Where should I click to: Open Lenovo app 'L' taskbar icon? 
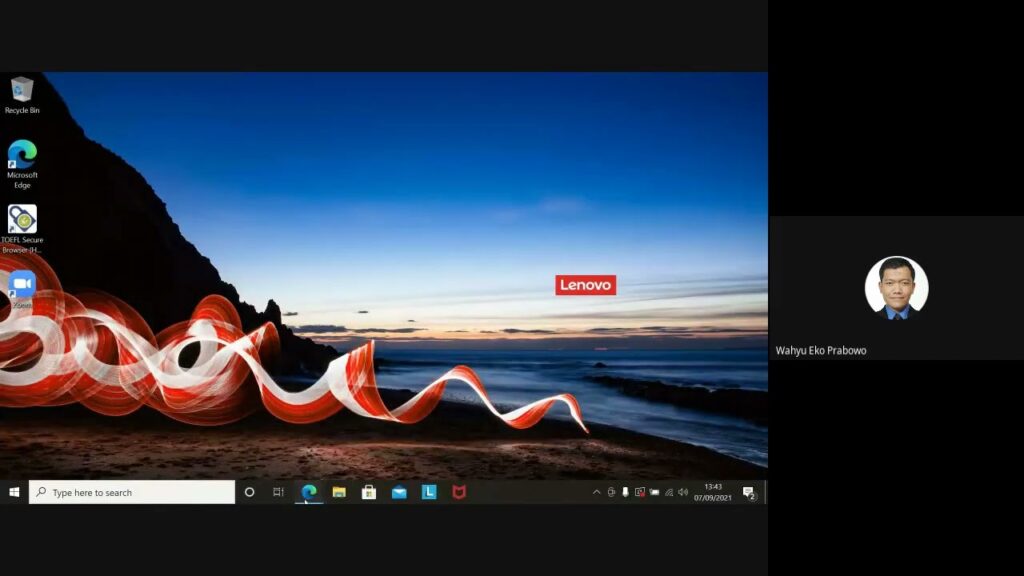pos(429,492)
